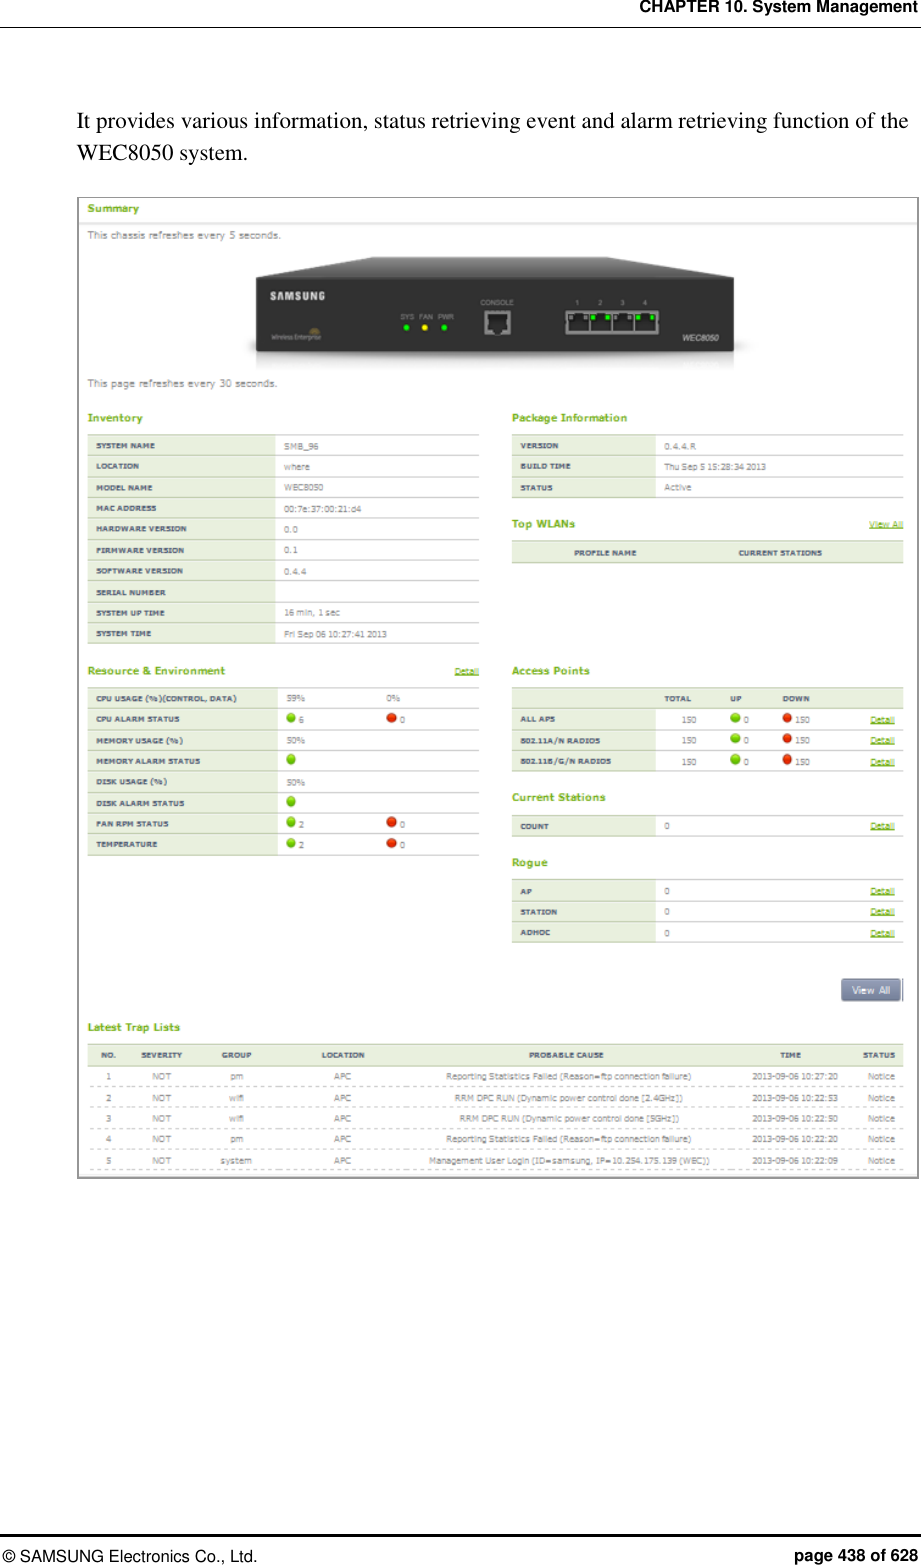This screenshot has height=1565, width=921.
Task: Open the Detail link for Rogue AP
Action: [882, 891]
